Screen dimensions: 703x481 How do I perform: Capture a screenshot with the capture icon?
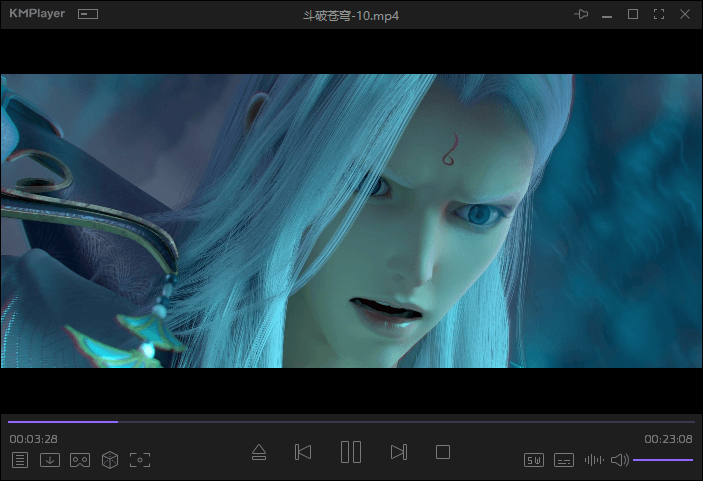pyautogui.click(x=140, y=460)
